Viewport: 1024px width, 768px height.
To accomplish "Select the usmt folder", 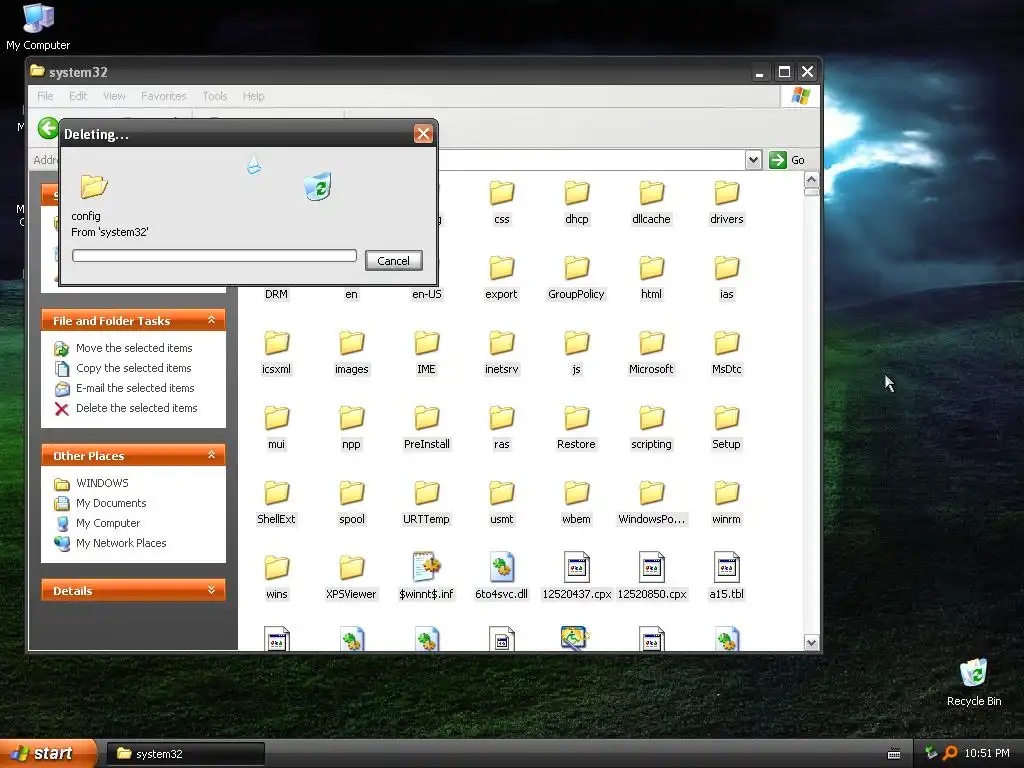I will click(x=502, y=504).
